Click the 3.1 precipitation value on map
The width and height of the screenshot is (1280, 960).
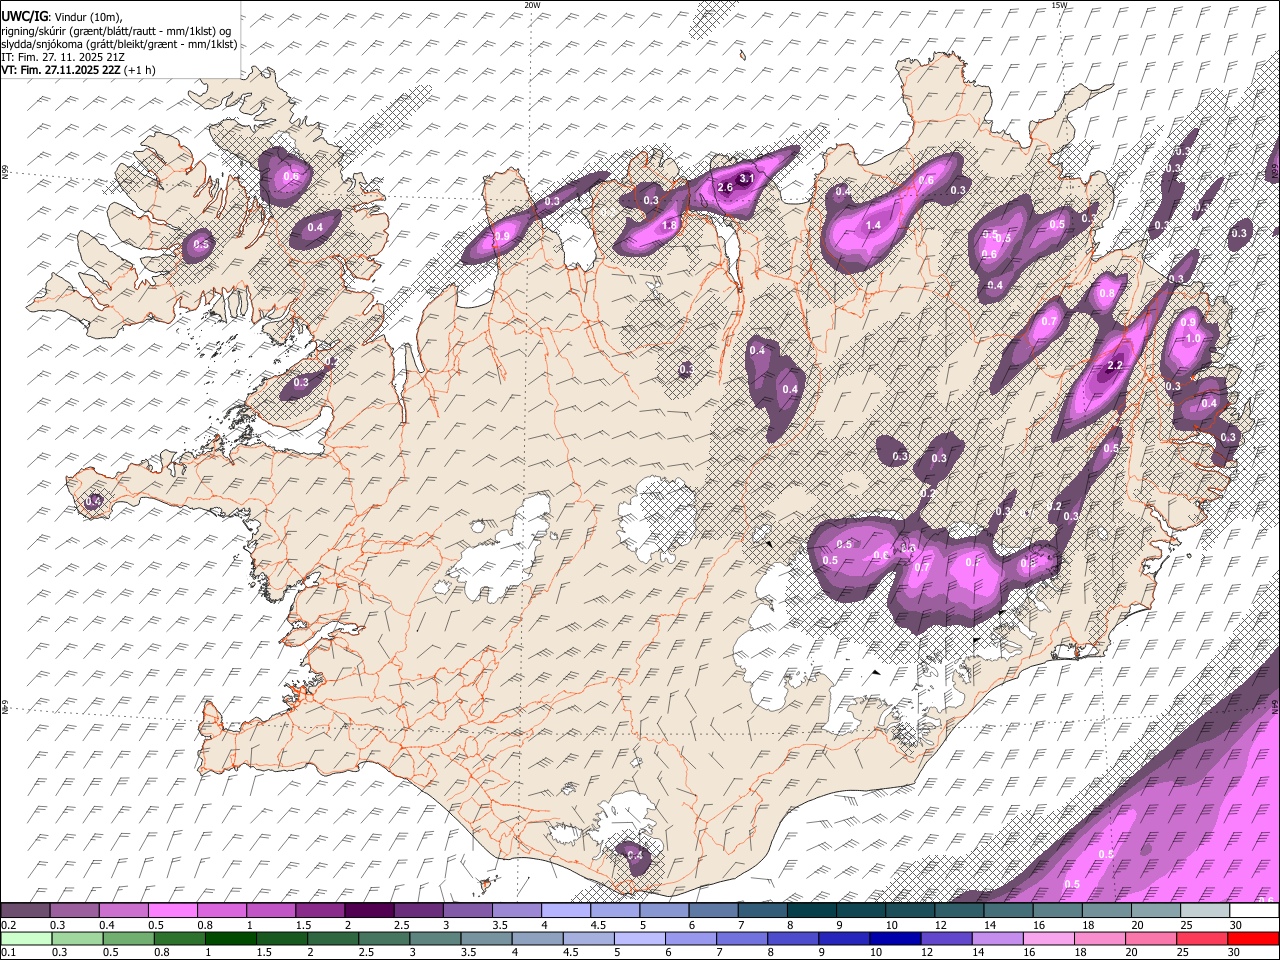746,178
